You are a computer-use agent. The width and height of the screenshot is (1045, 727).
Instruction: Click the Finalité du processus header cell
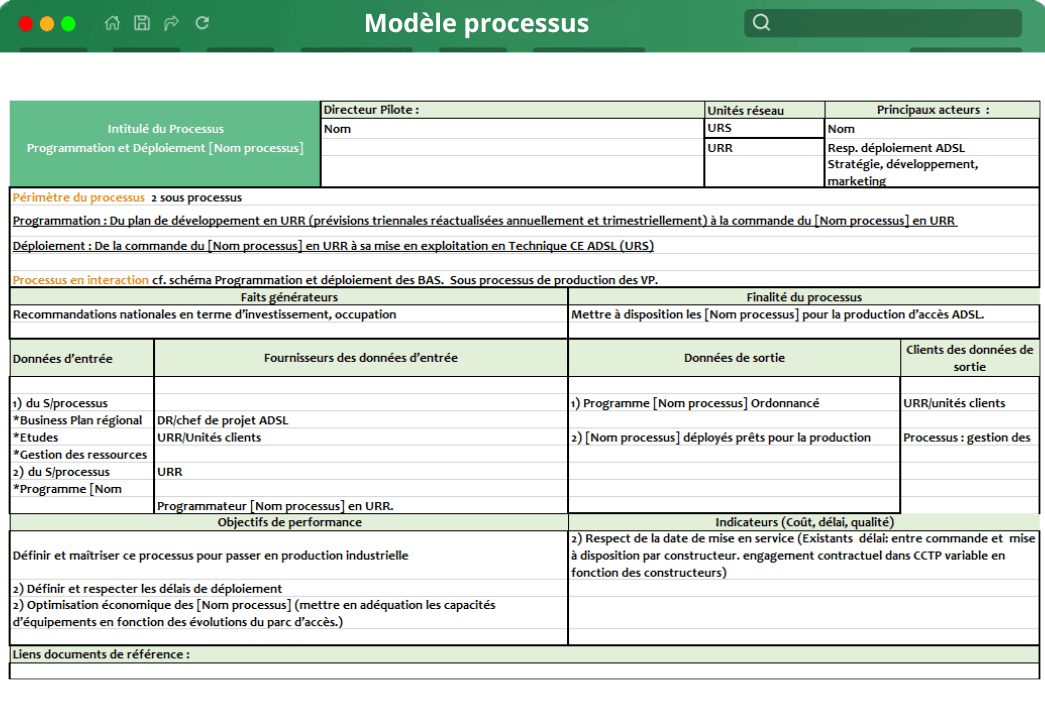coord(803,295)
